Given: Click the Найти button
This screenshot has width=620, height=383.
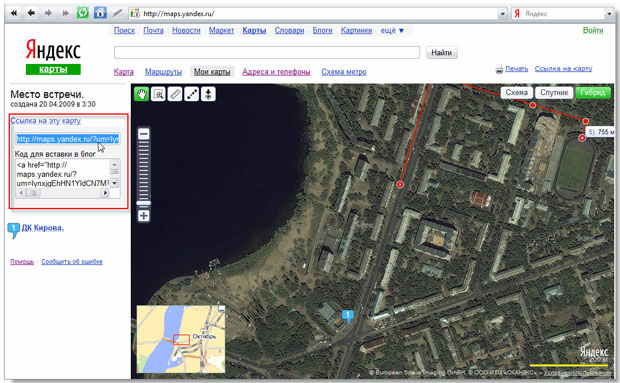Looking at the screenshot, I should 442,52.
